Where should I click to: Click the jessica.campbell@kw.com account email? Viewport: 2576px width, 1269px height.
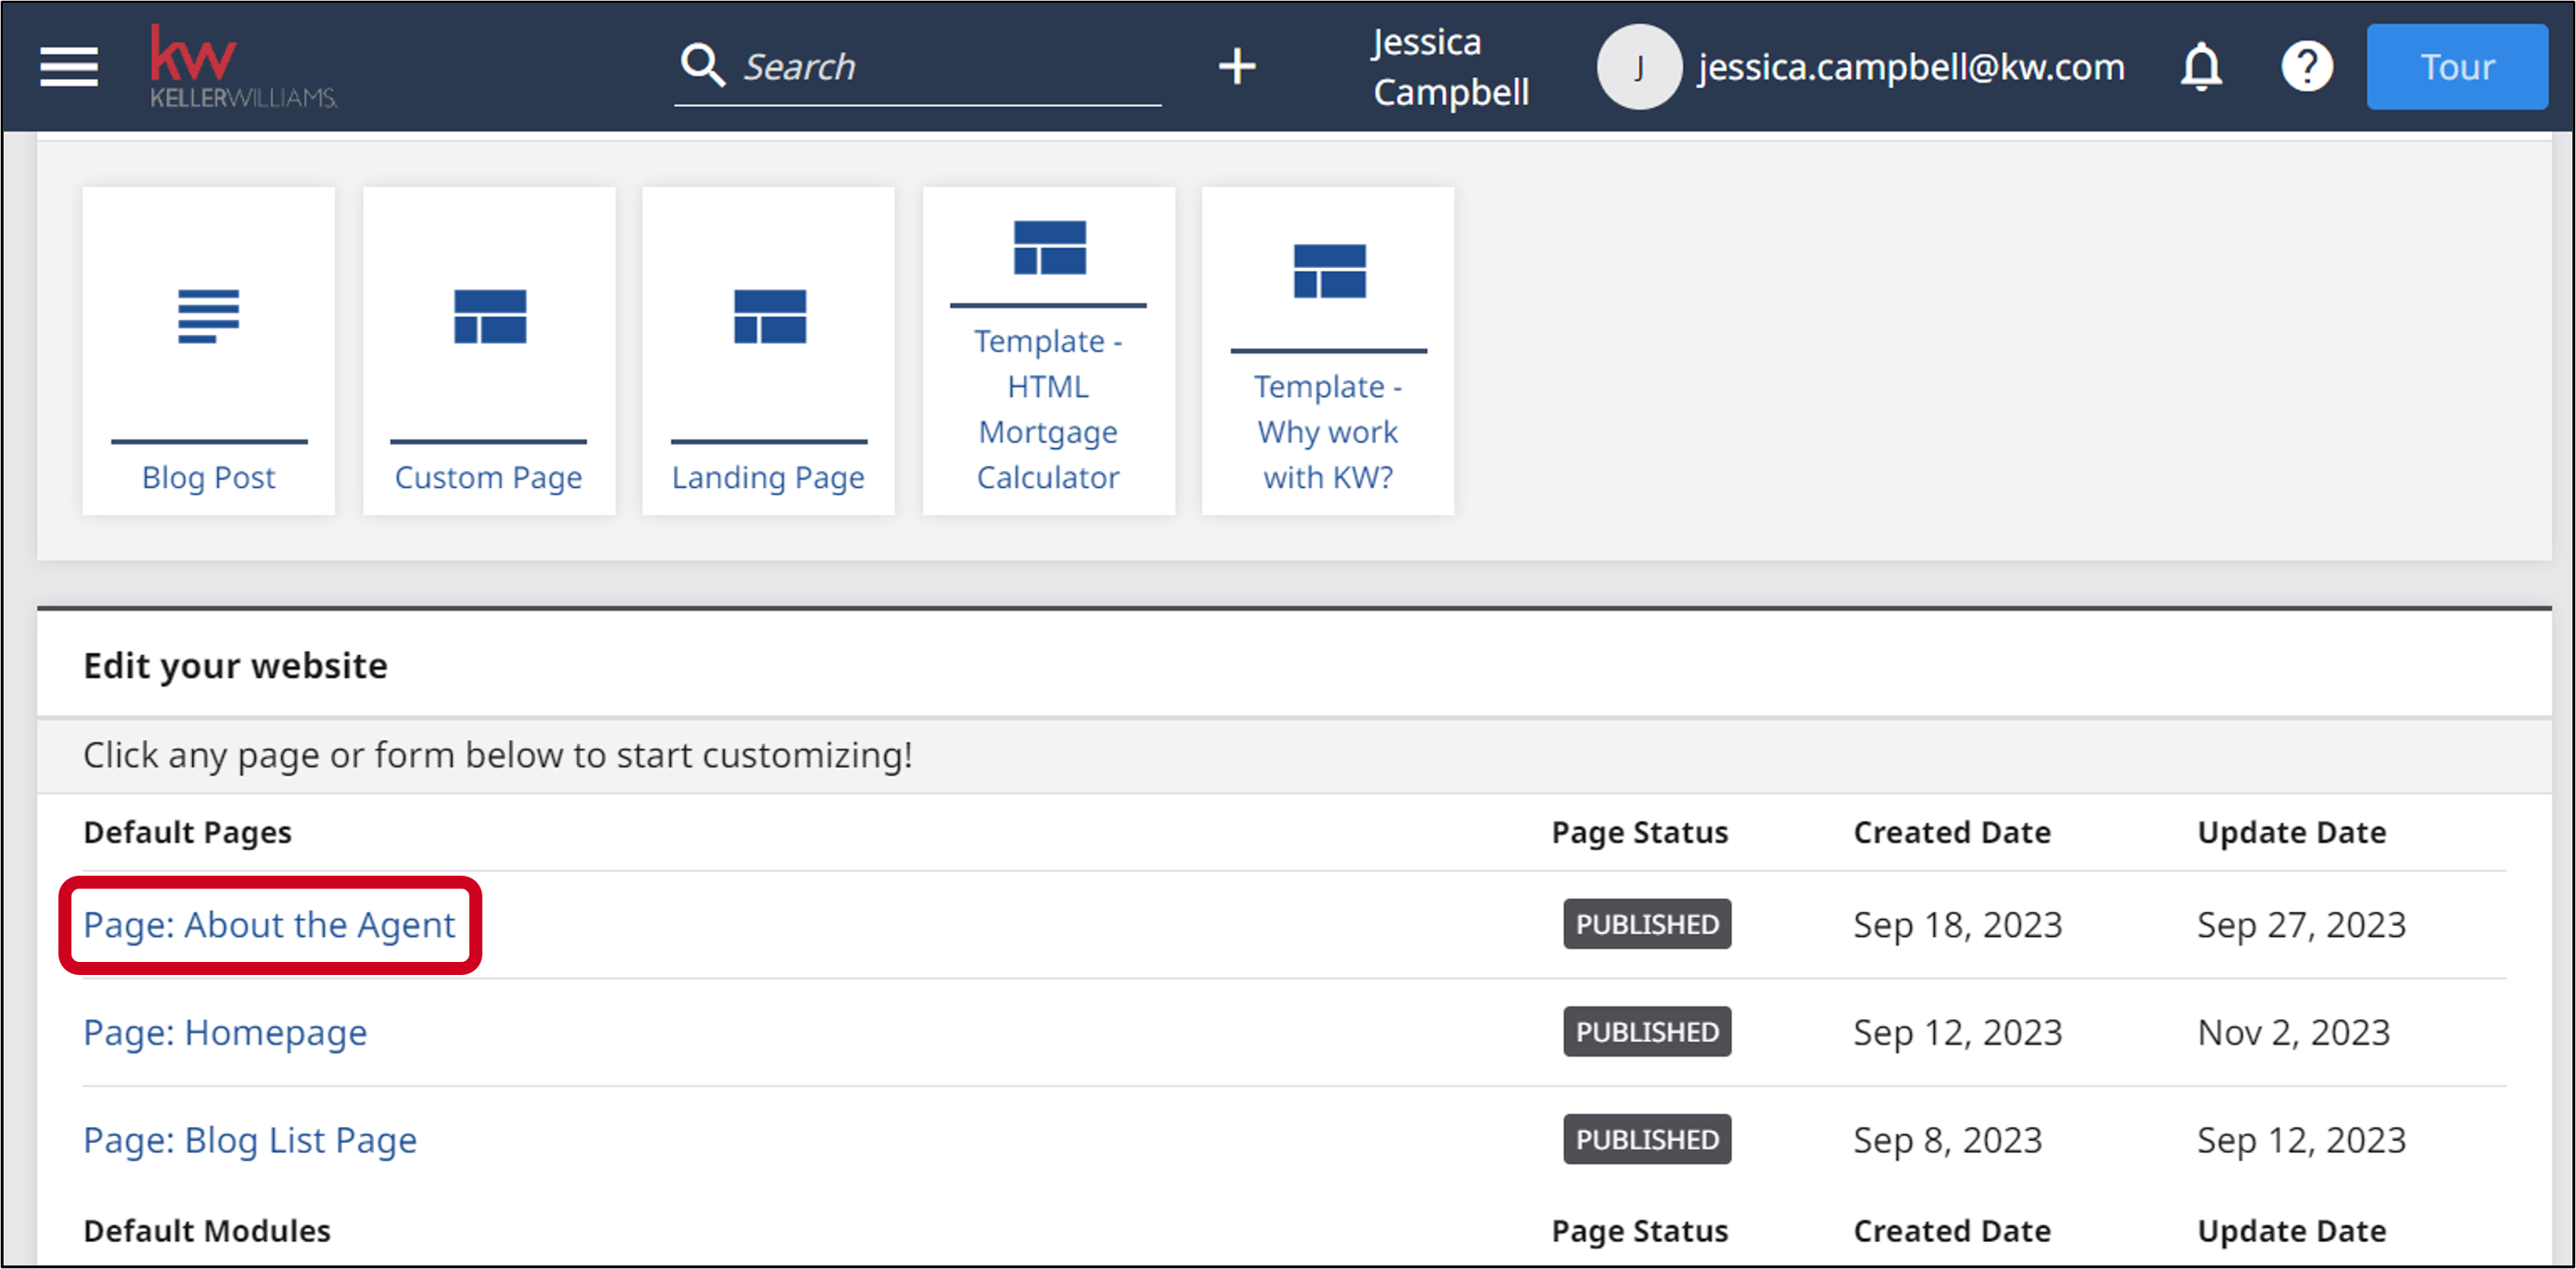pos(1910,67)
